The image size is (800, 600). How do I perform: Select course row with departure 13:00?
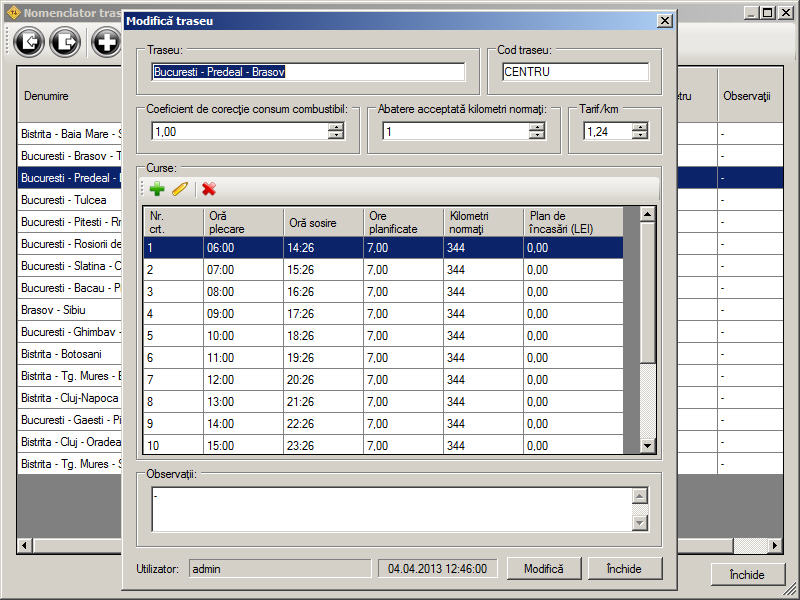point(384,402)
